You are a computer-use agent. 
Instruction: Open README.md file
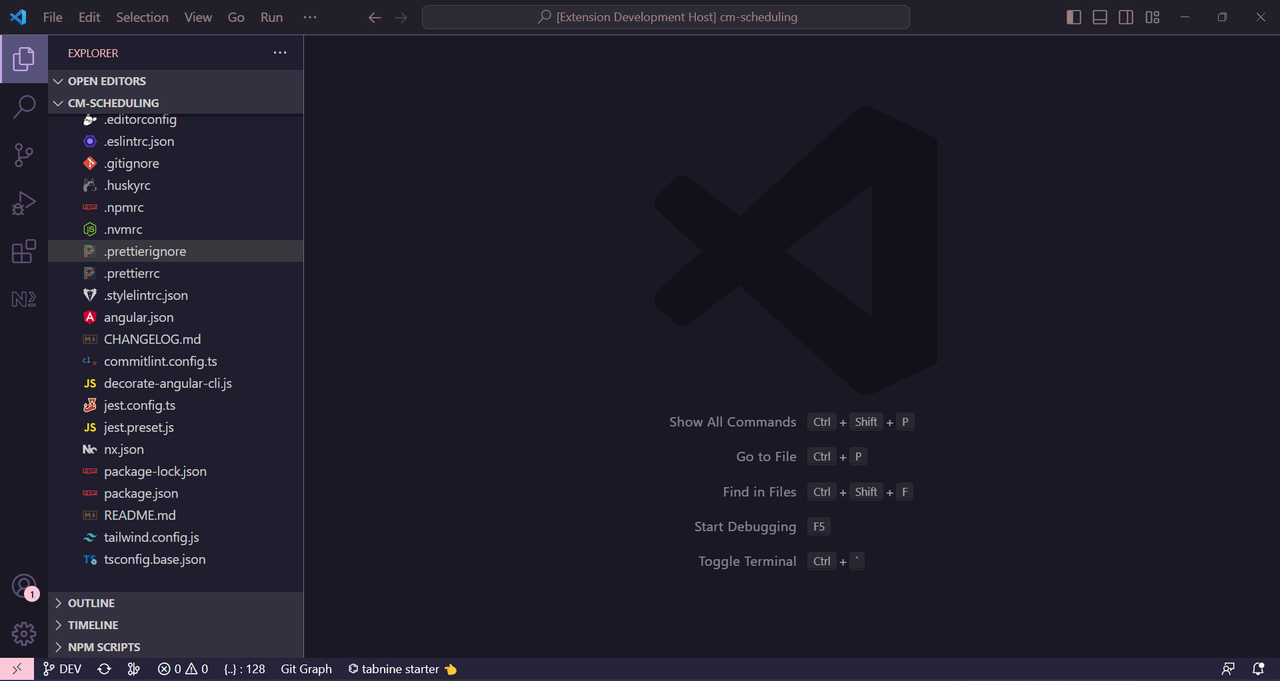click(x=176, y=515)
